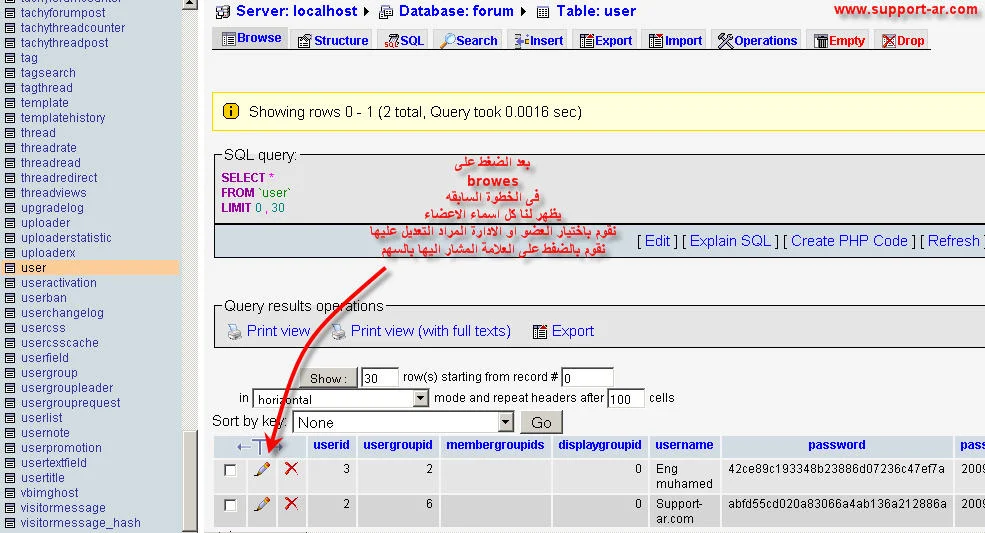Click the Export icon in Query results operations
The image size is (985, 533).
(540, 331)
